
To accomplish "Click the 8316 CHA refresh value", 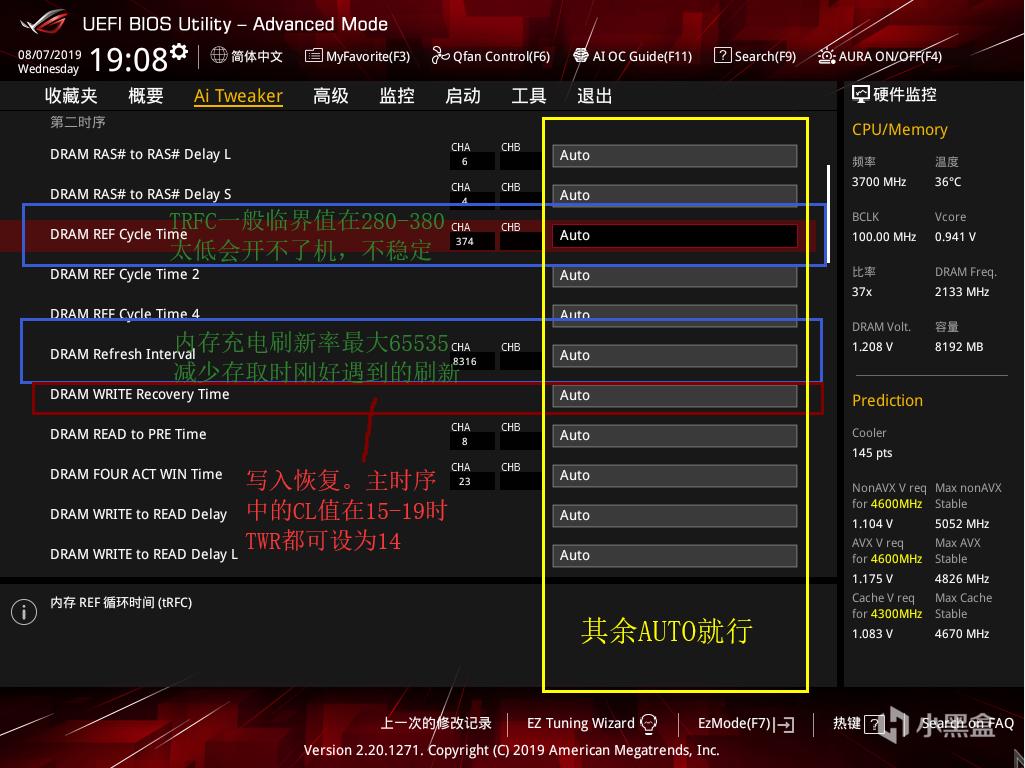I will [x=465, y=361].
